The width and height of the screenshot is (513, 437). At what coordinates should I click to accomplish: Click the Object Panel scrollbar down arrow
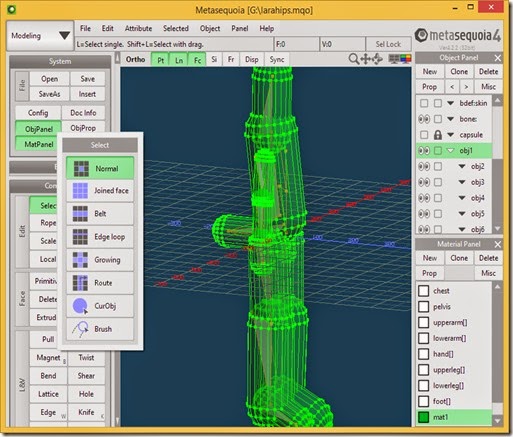pyautogui.click(x=498, y=229)
